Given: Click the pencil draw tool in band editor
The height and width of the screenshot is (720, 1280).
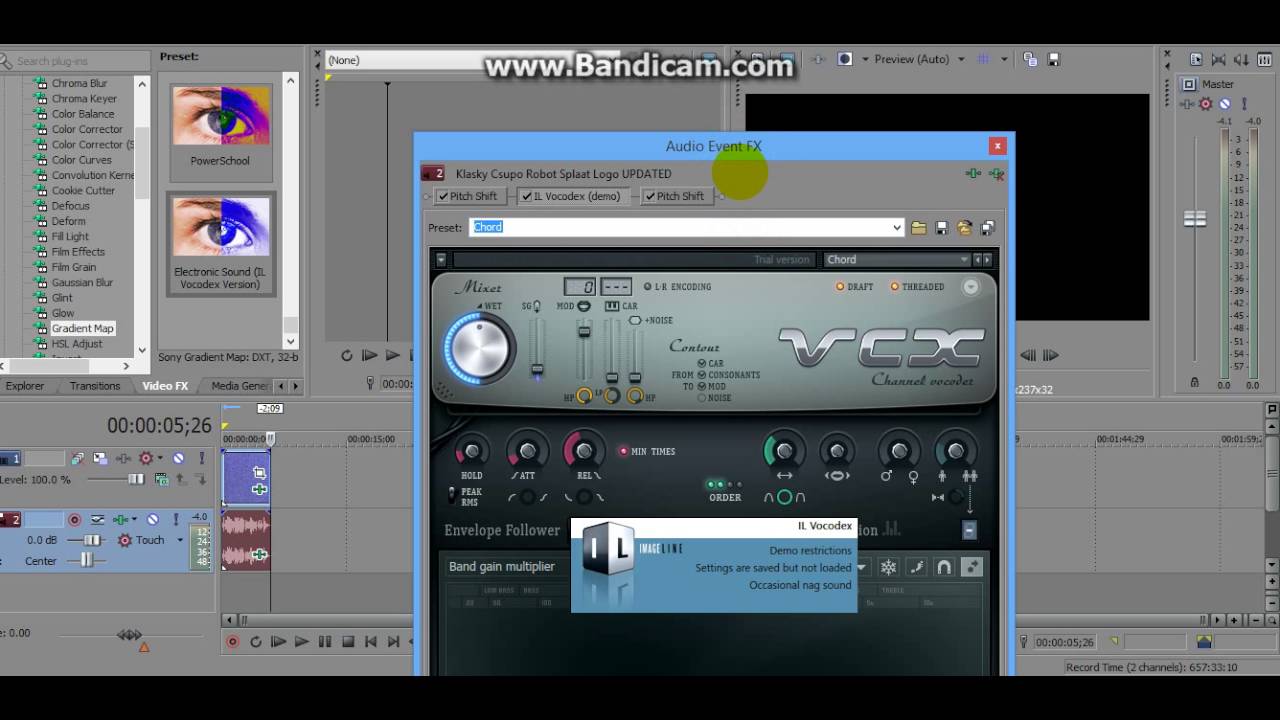Looking at the screenshot, I should [916, 567].
